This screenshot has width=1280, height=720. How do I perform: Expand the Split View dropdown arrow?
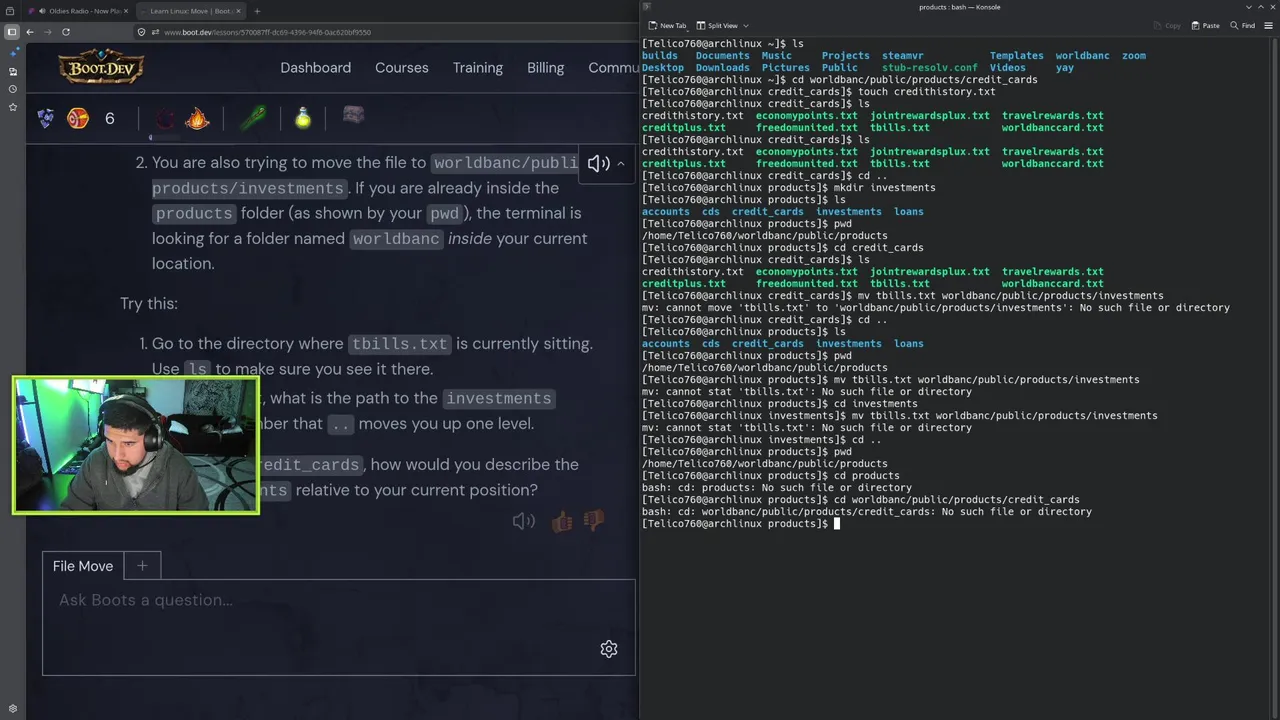(746, 25)
